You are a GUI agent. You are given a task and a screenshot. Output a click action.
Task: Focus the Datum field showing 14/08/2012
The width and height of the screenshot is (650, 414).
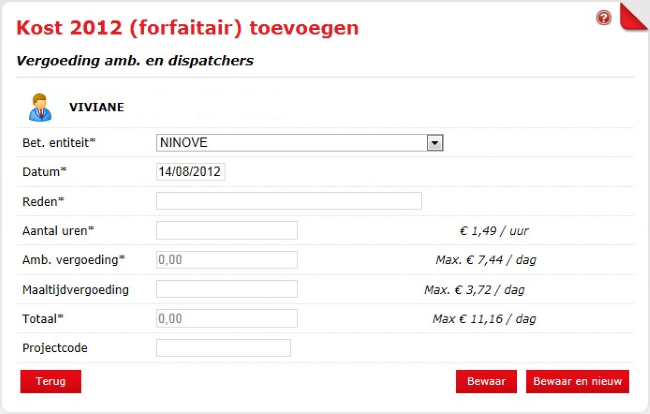(x=191, y=172)
